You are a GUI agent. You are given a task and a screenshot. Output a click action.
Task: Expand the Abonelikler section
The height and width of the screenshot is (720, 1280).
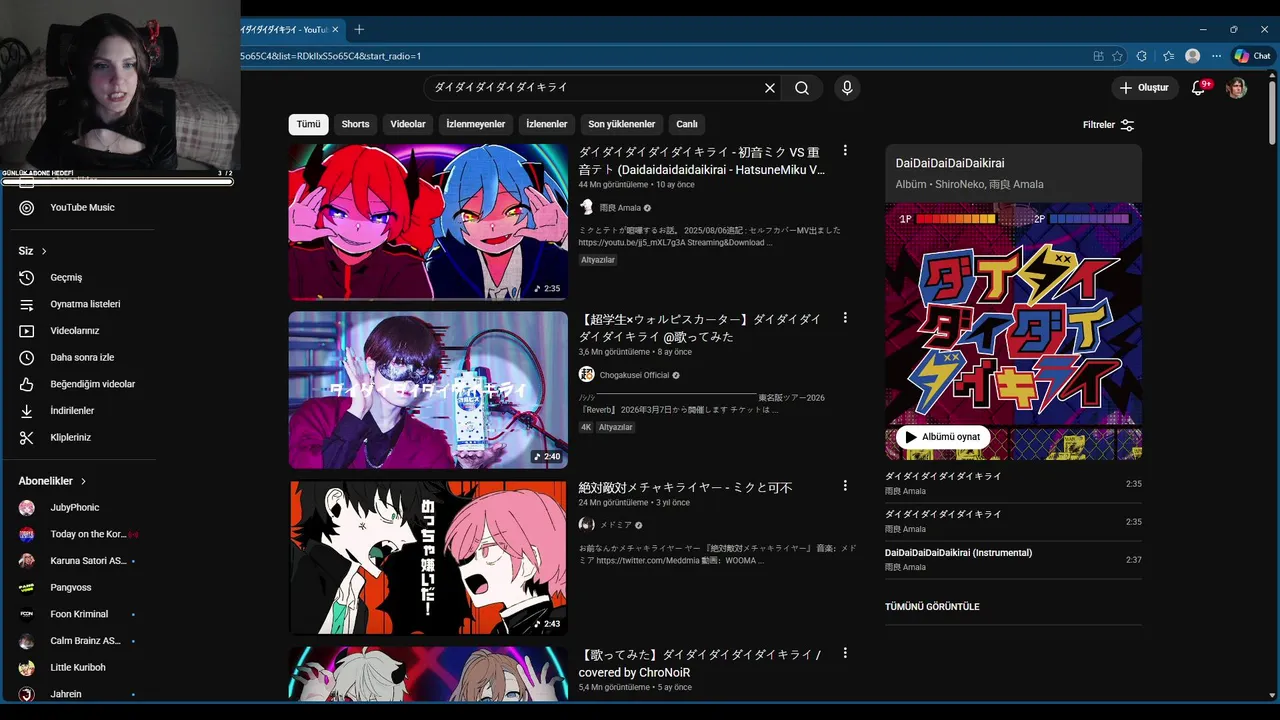(x=52, y=481)
